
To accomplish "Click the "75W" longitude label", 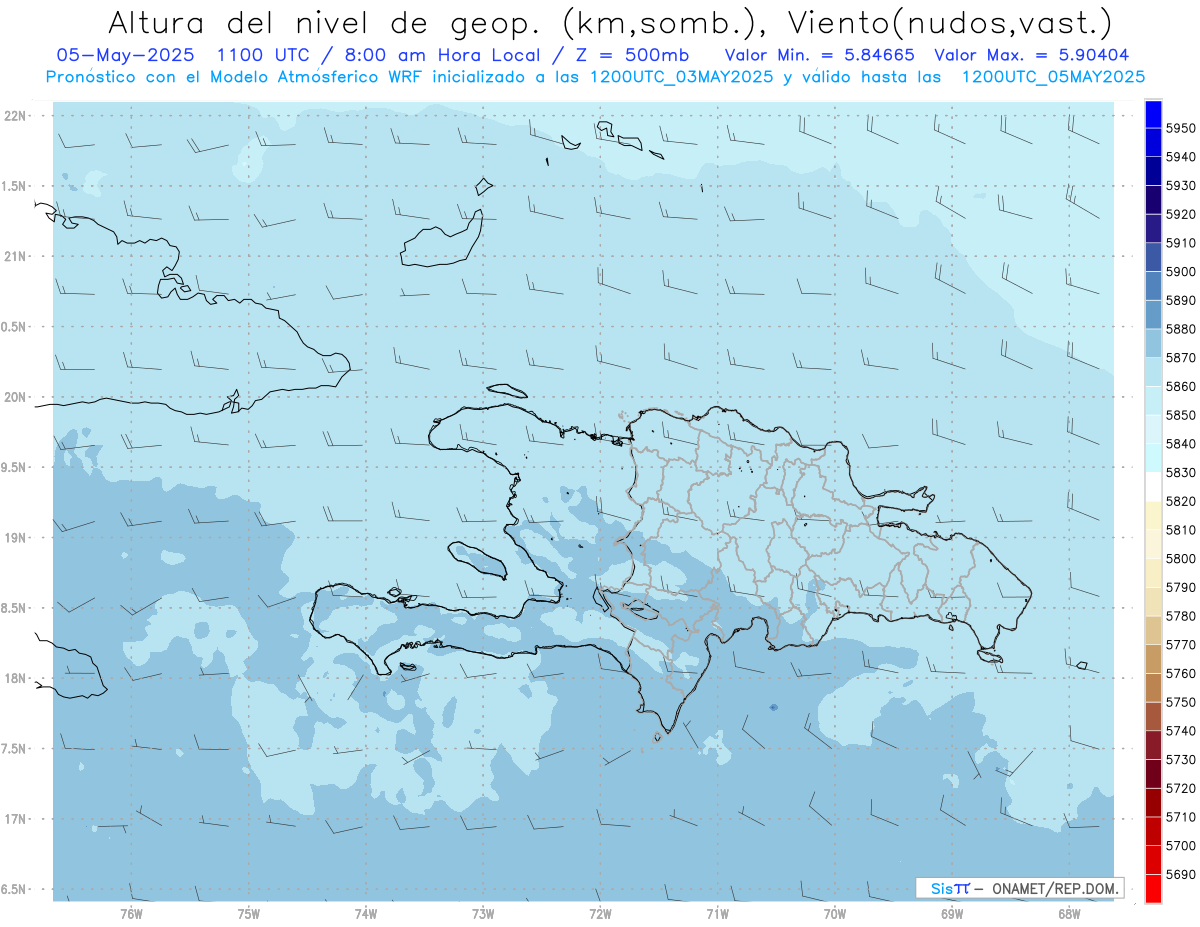I will point(249,913).
